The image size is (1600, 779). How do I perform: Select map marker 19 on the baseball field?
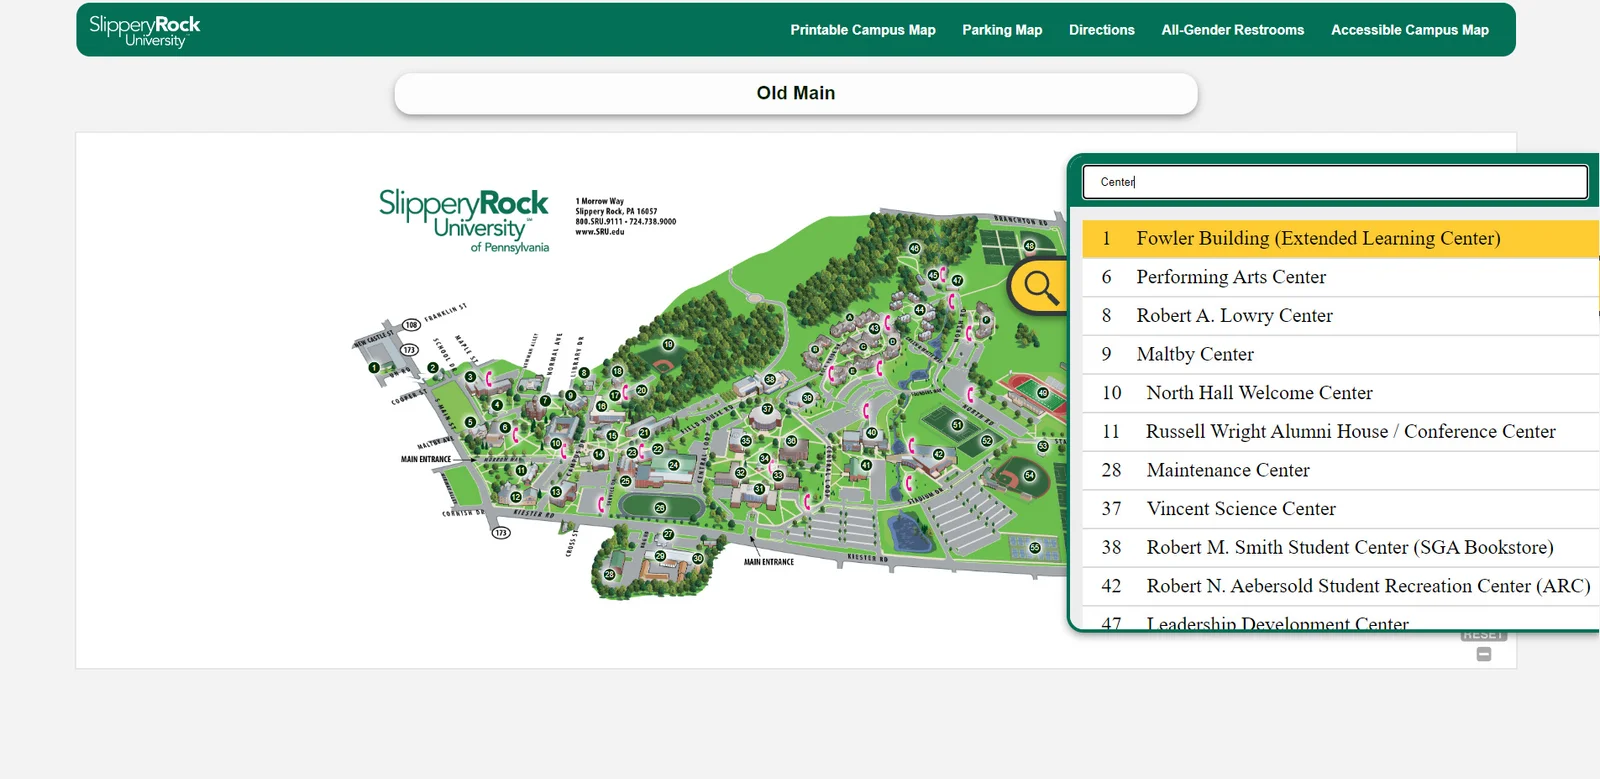tap(668, 344)
